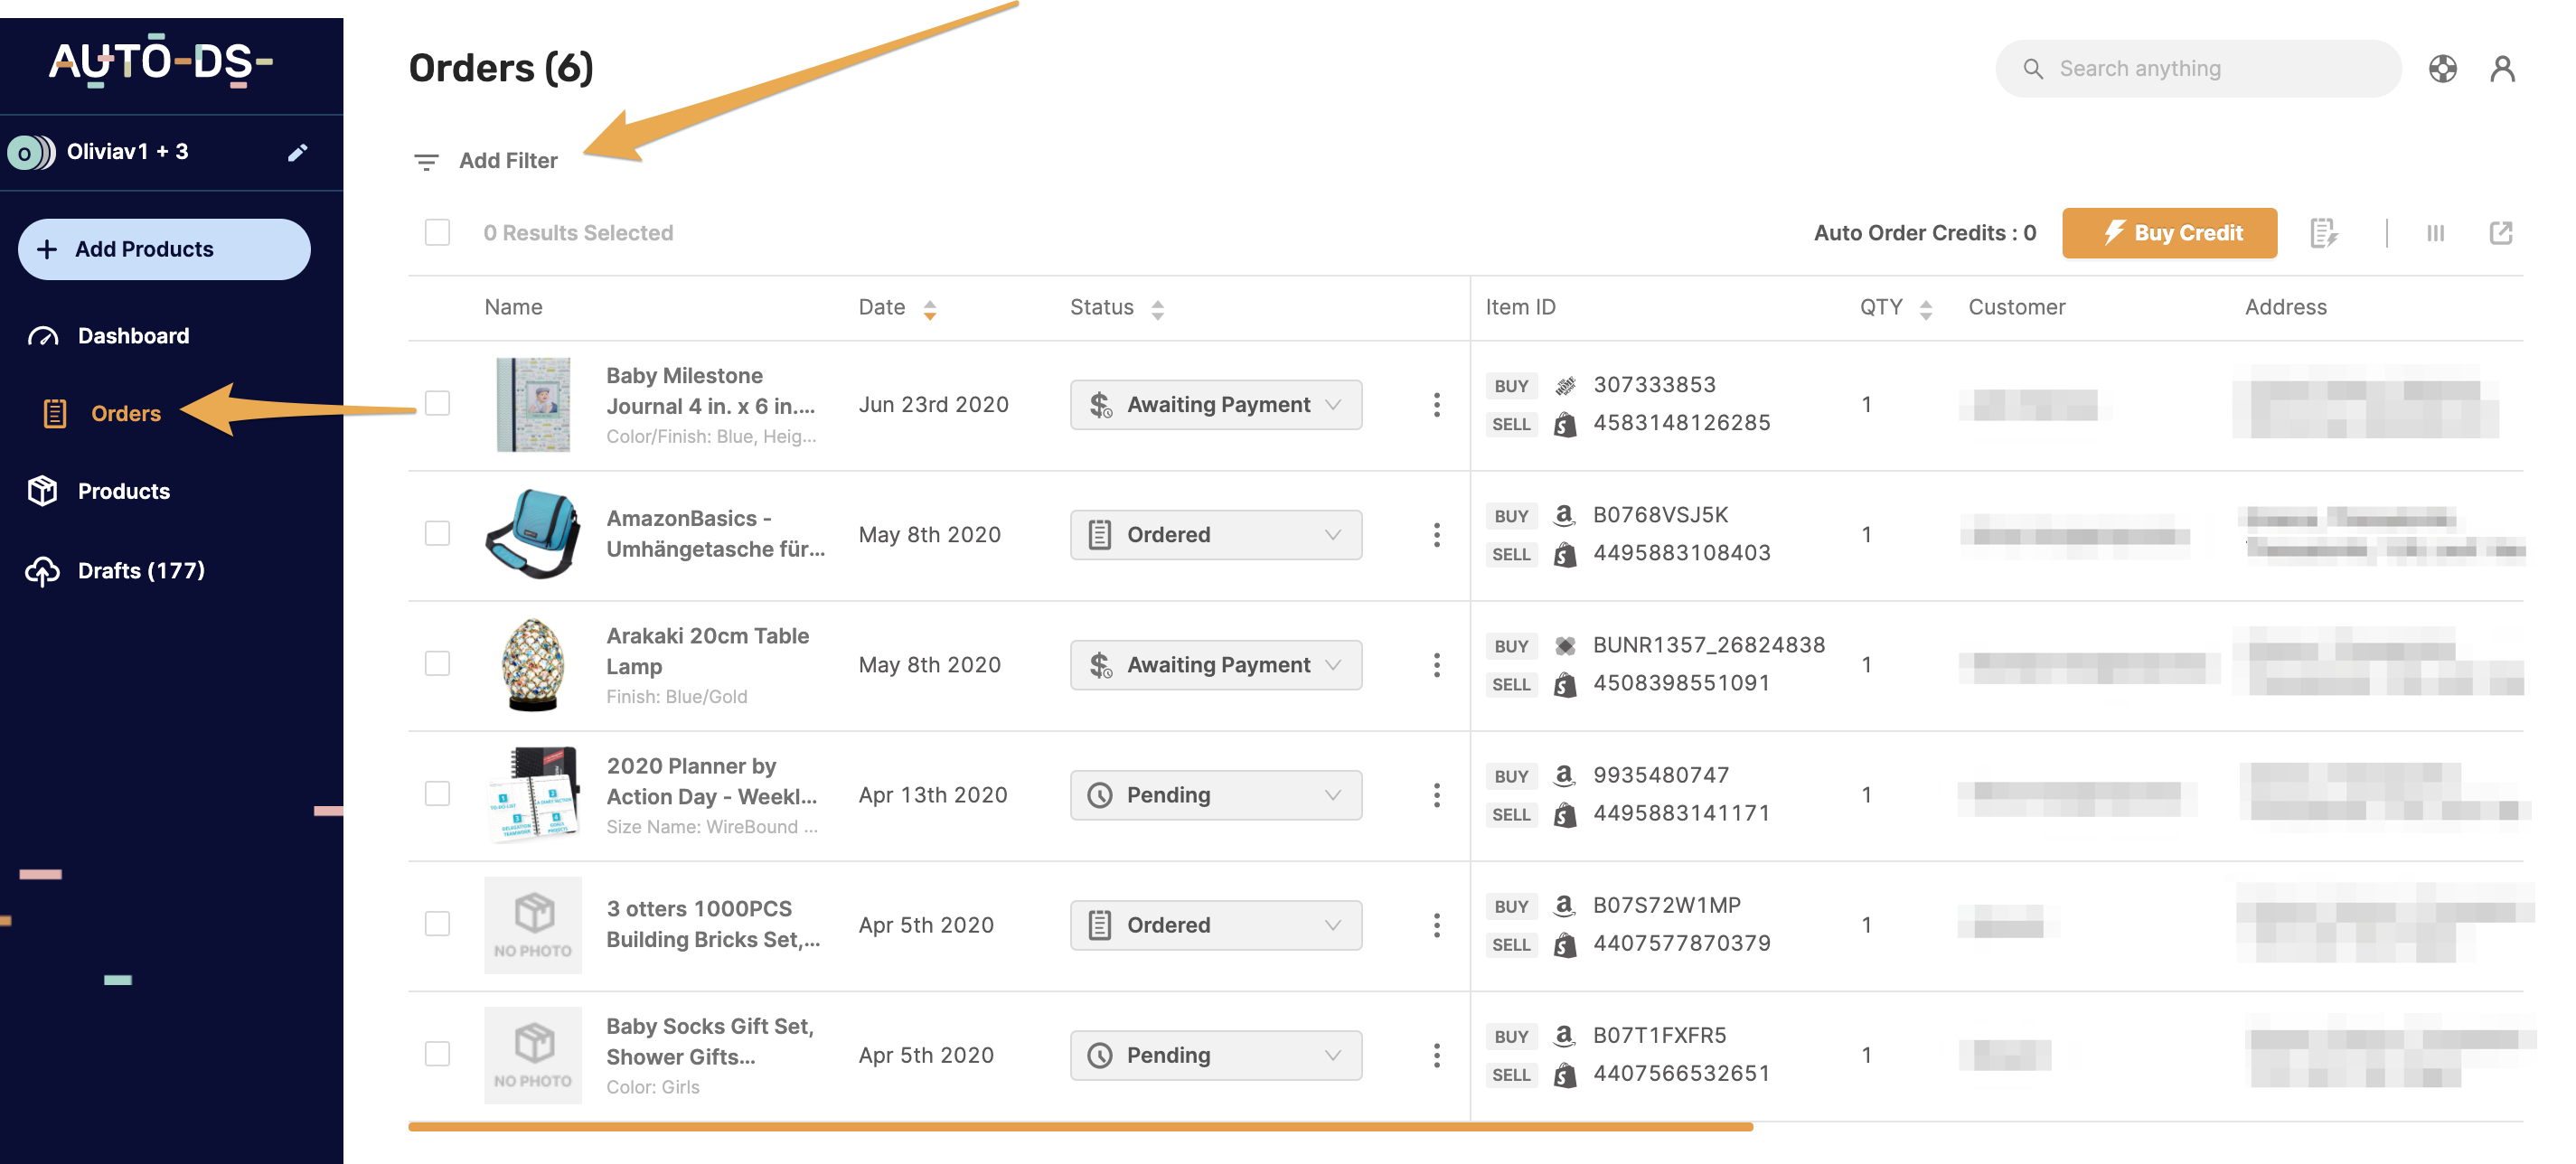Toggle the select all results checkbox
The image size is (2576, 1164).
pos(436,231)
